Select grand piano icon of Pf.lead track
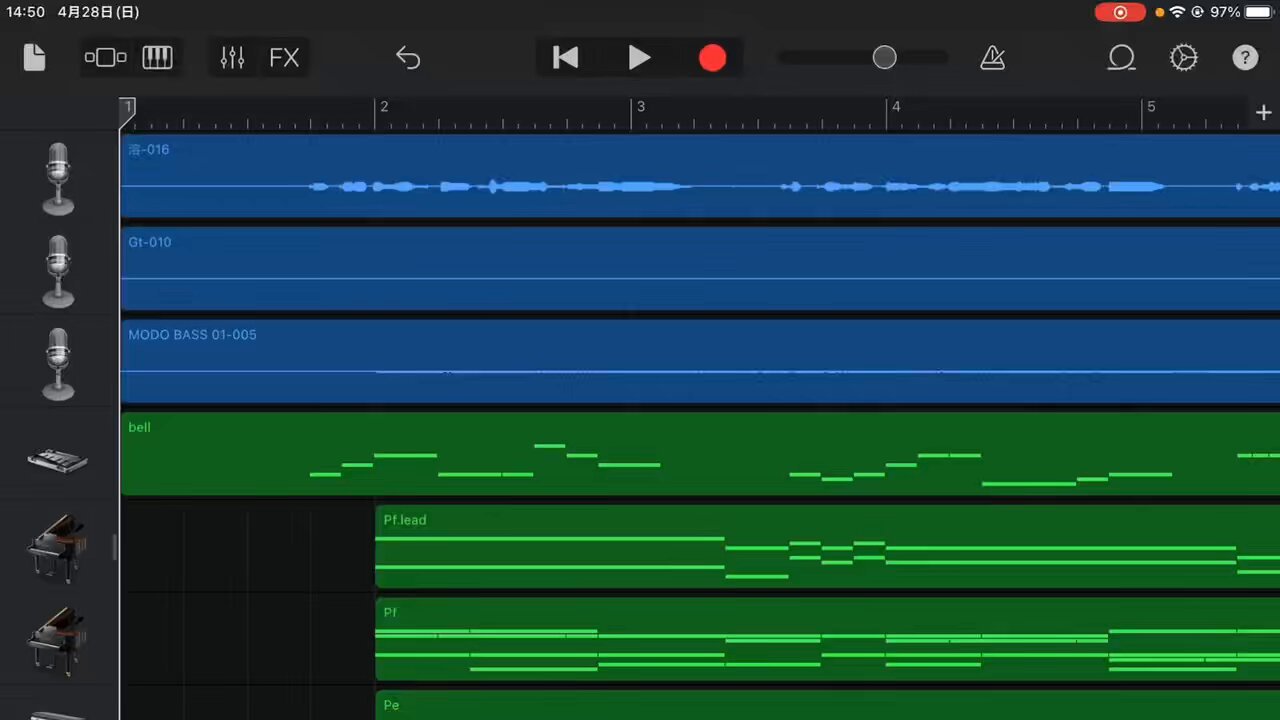Image resolution: width=1280 pixels, height=720 pixels. (56, 547)
